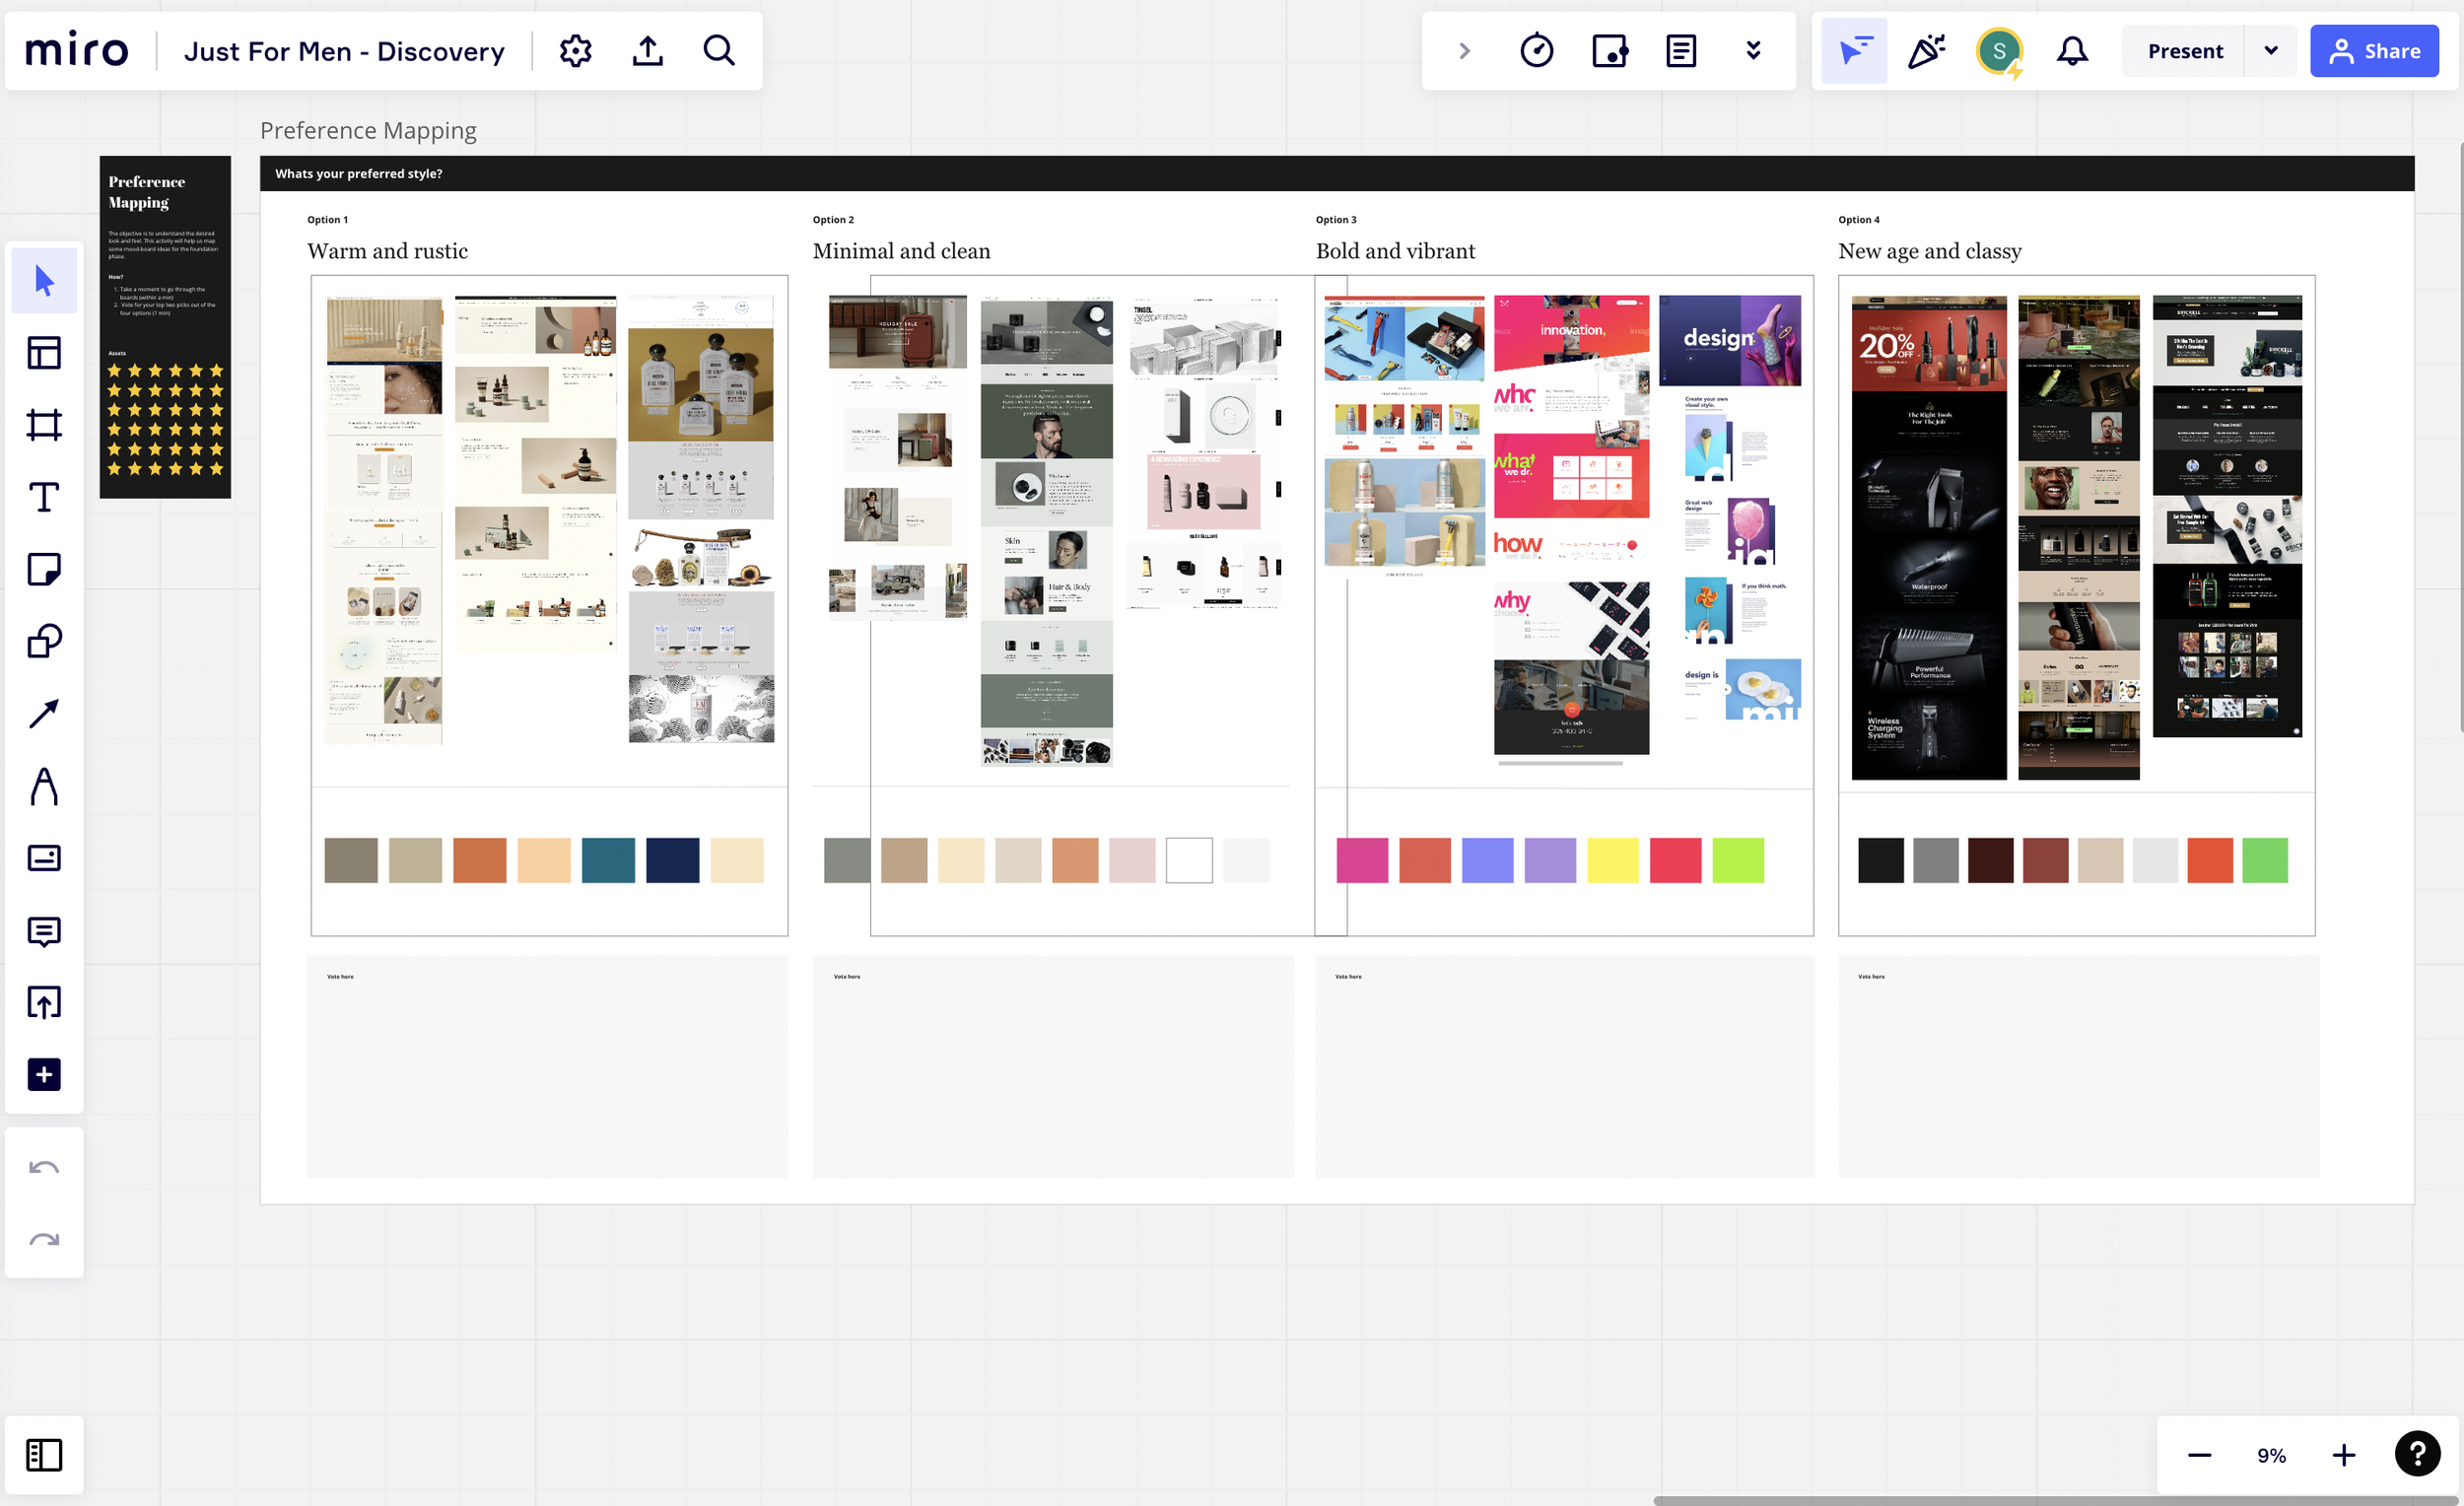Expand more apps double chevron
2464x1506 pixels.
[x=1753, y=51]
